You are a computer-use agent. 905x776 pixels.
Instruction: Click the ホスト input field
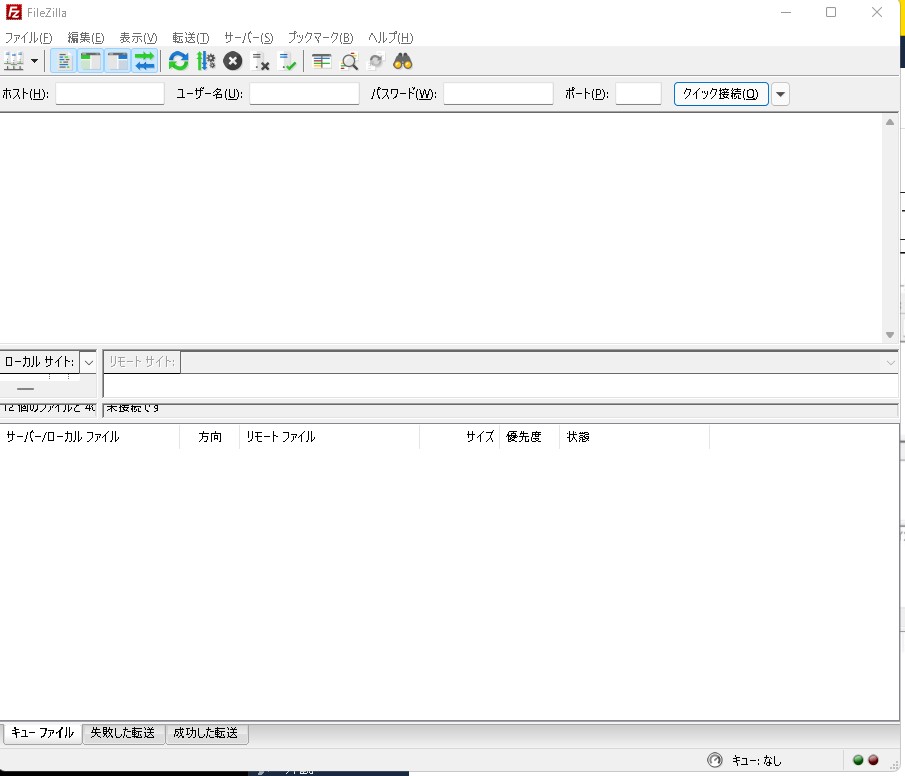click(x=110, y=94)
